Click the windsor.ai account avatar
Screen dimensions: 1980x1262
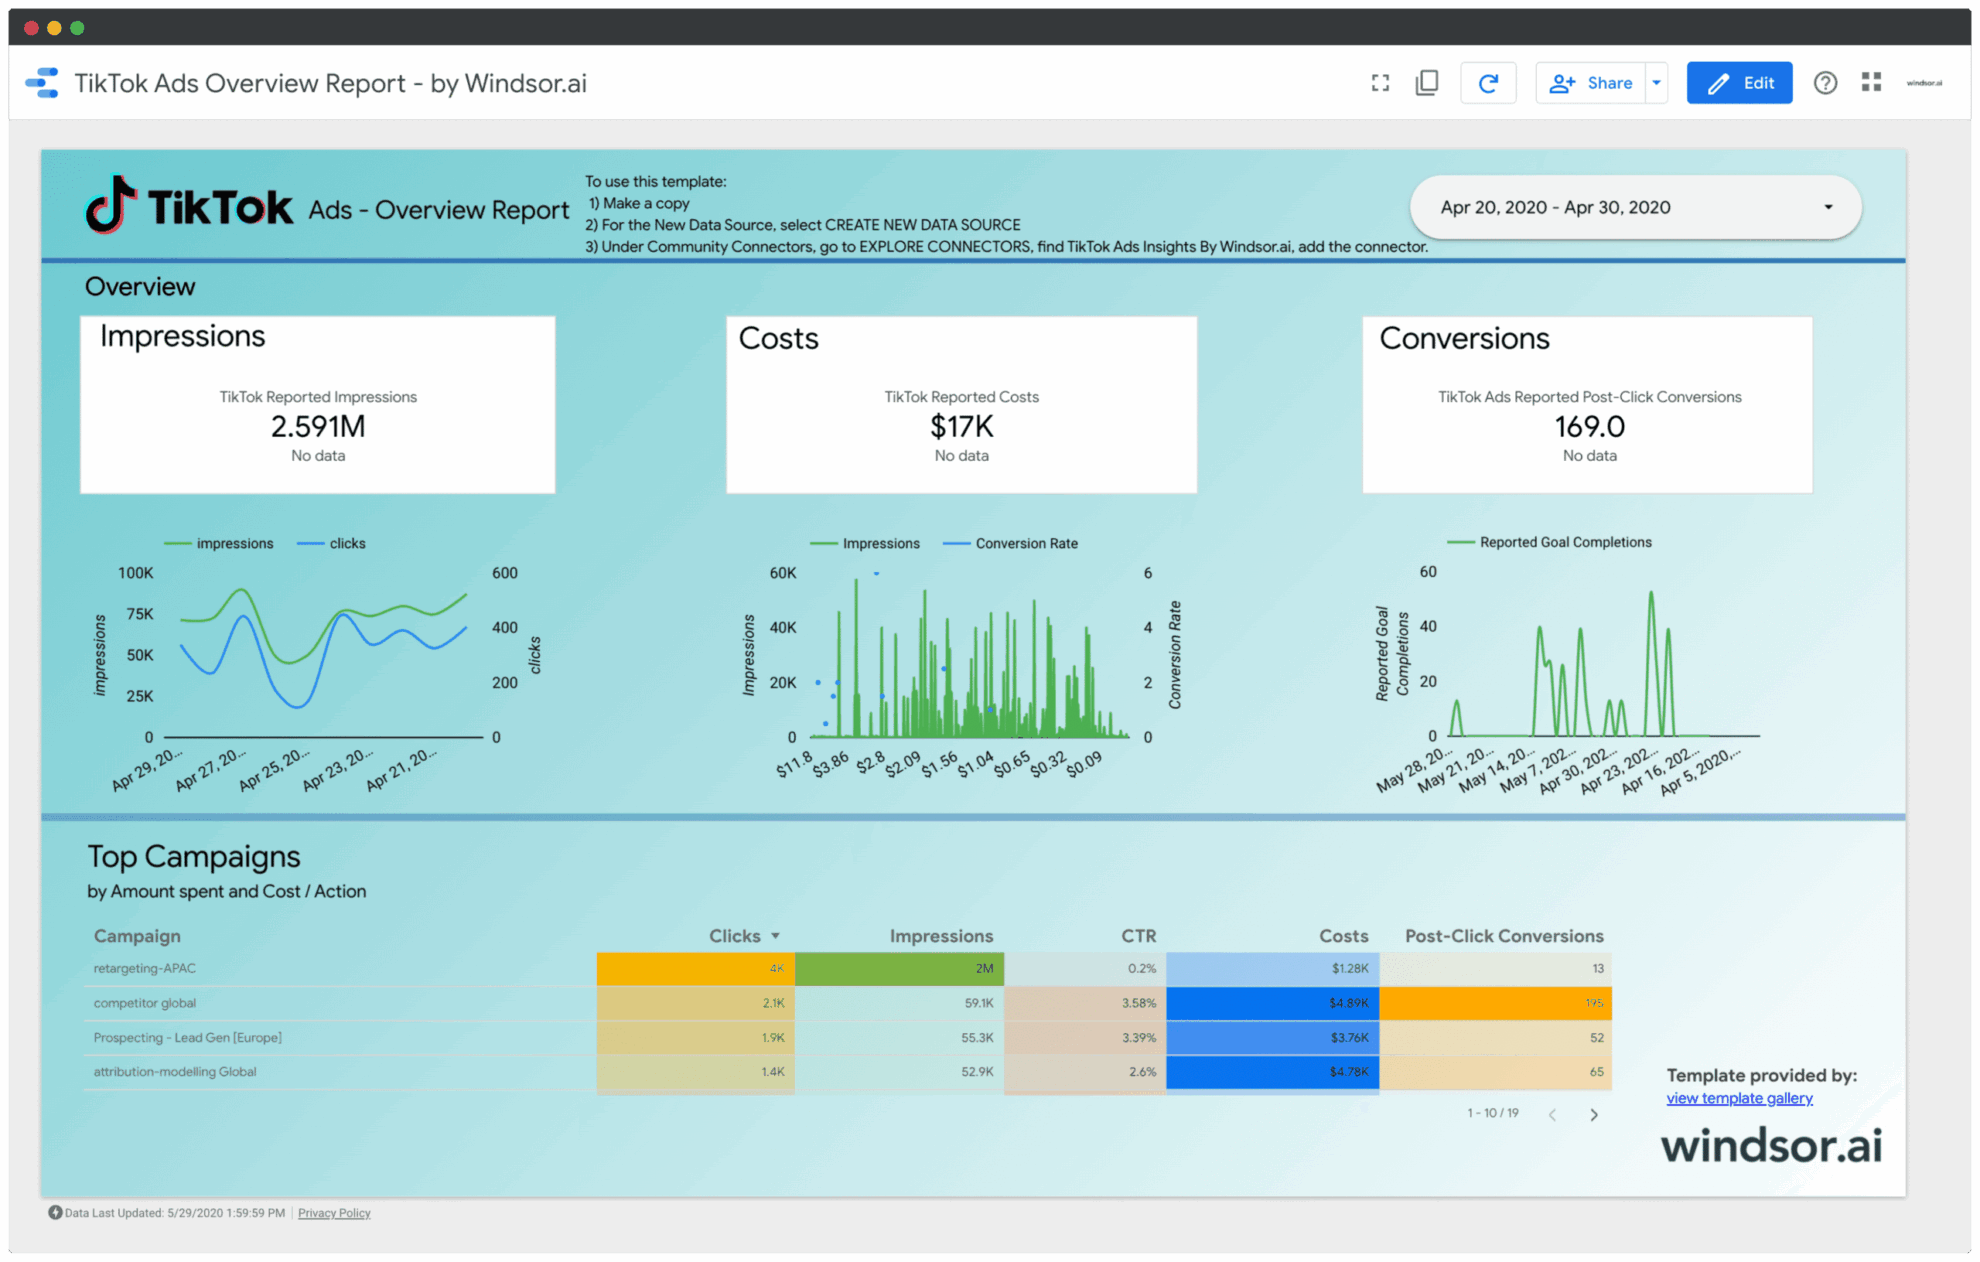pyautogui.click(x=1924, y=83)
